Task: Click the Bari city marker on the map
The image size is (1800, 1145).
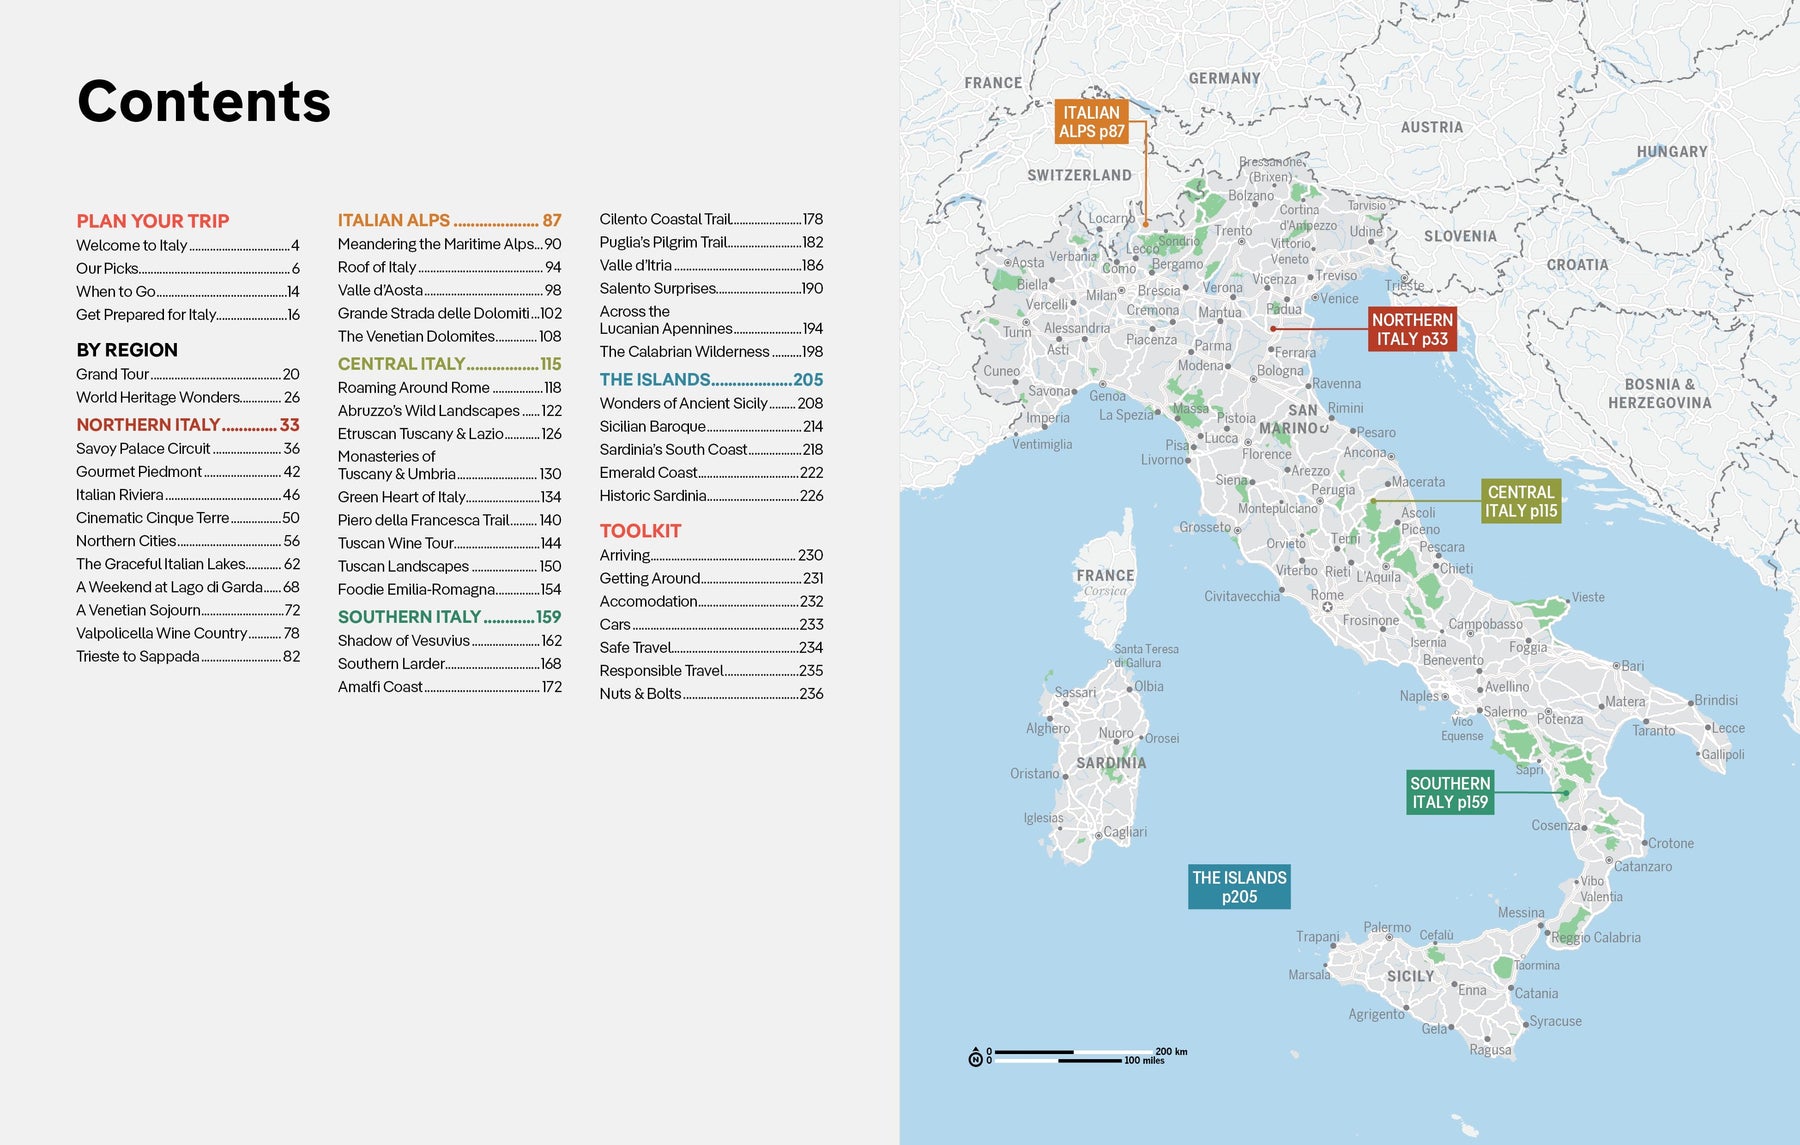Action: tap(1615, 666)
